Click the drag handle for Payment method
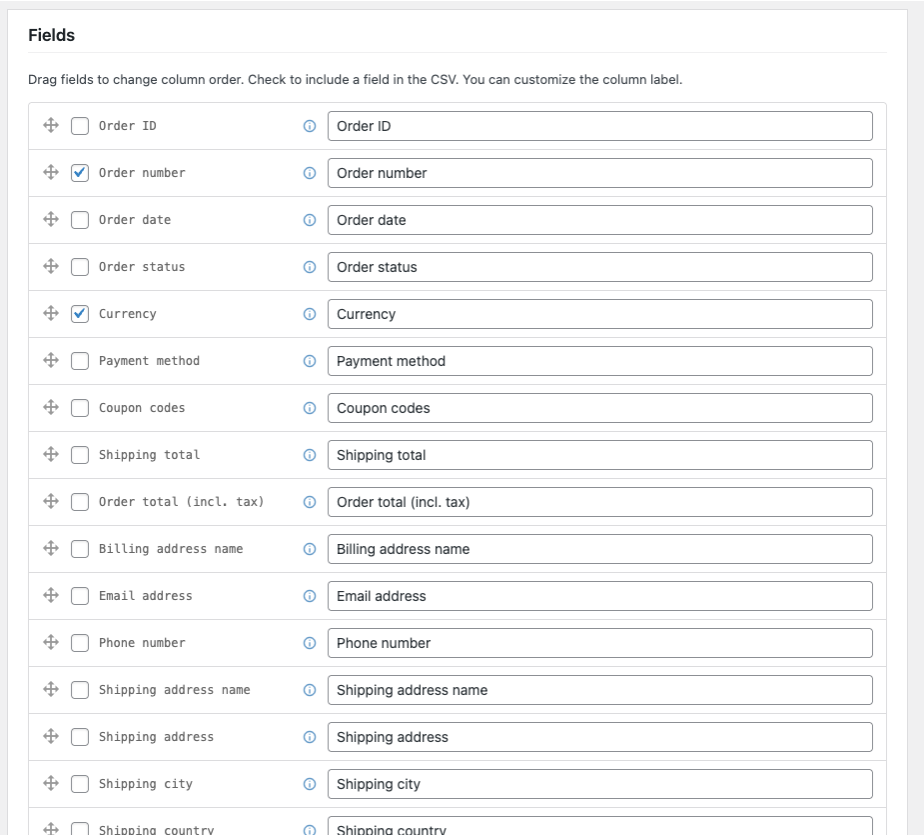The width and height of the screenshot is (924, 836). pyautogui.click(x=51, y=361)
